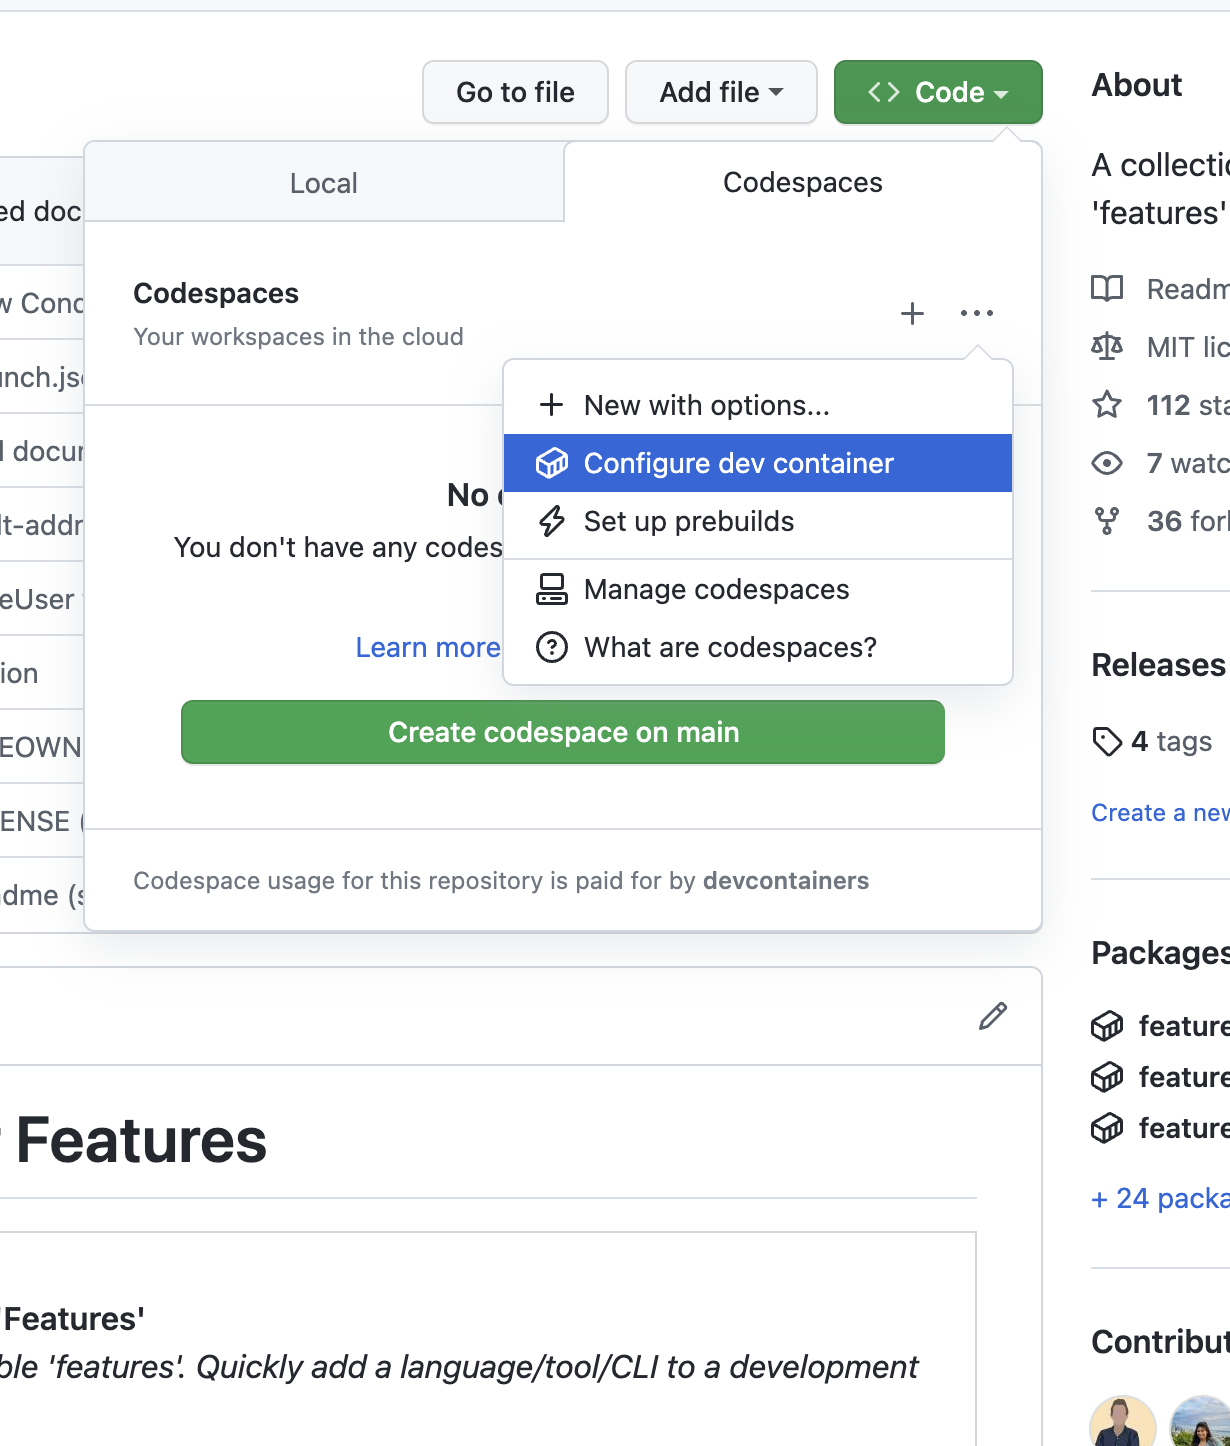
Task: Click the computer icon beside Manage codespaces
Action: coord(552,589)
